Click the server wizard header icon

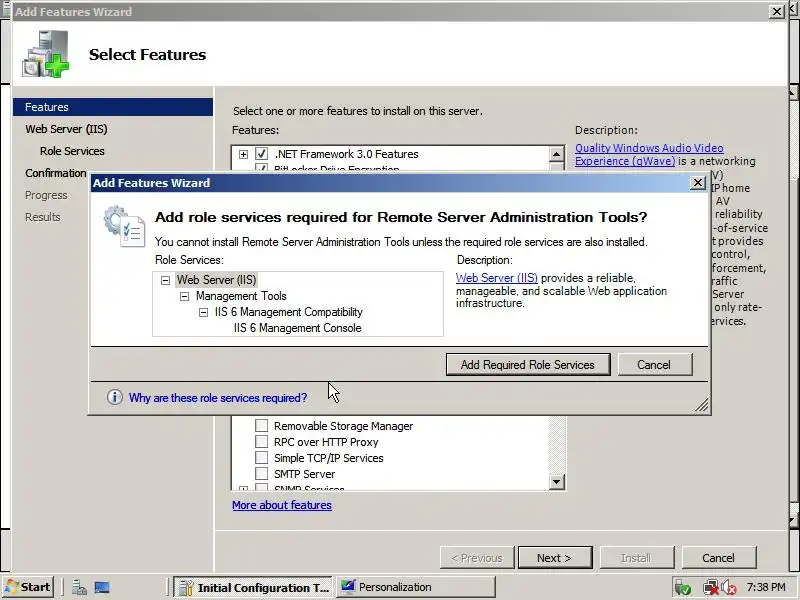click(45, 54)
